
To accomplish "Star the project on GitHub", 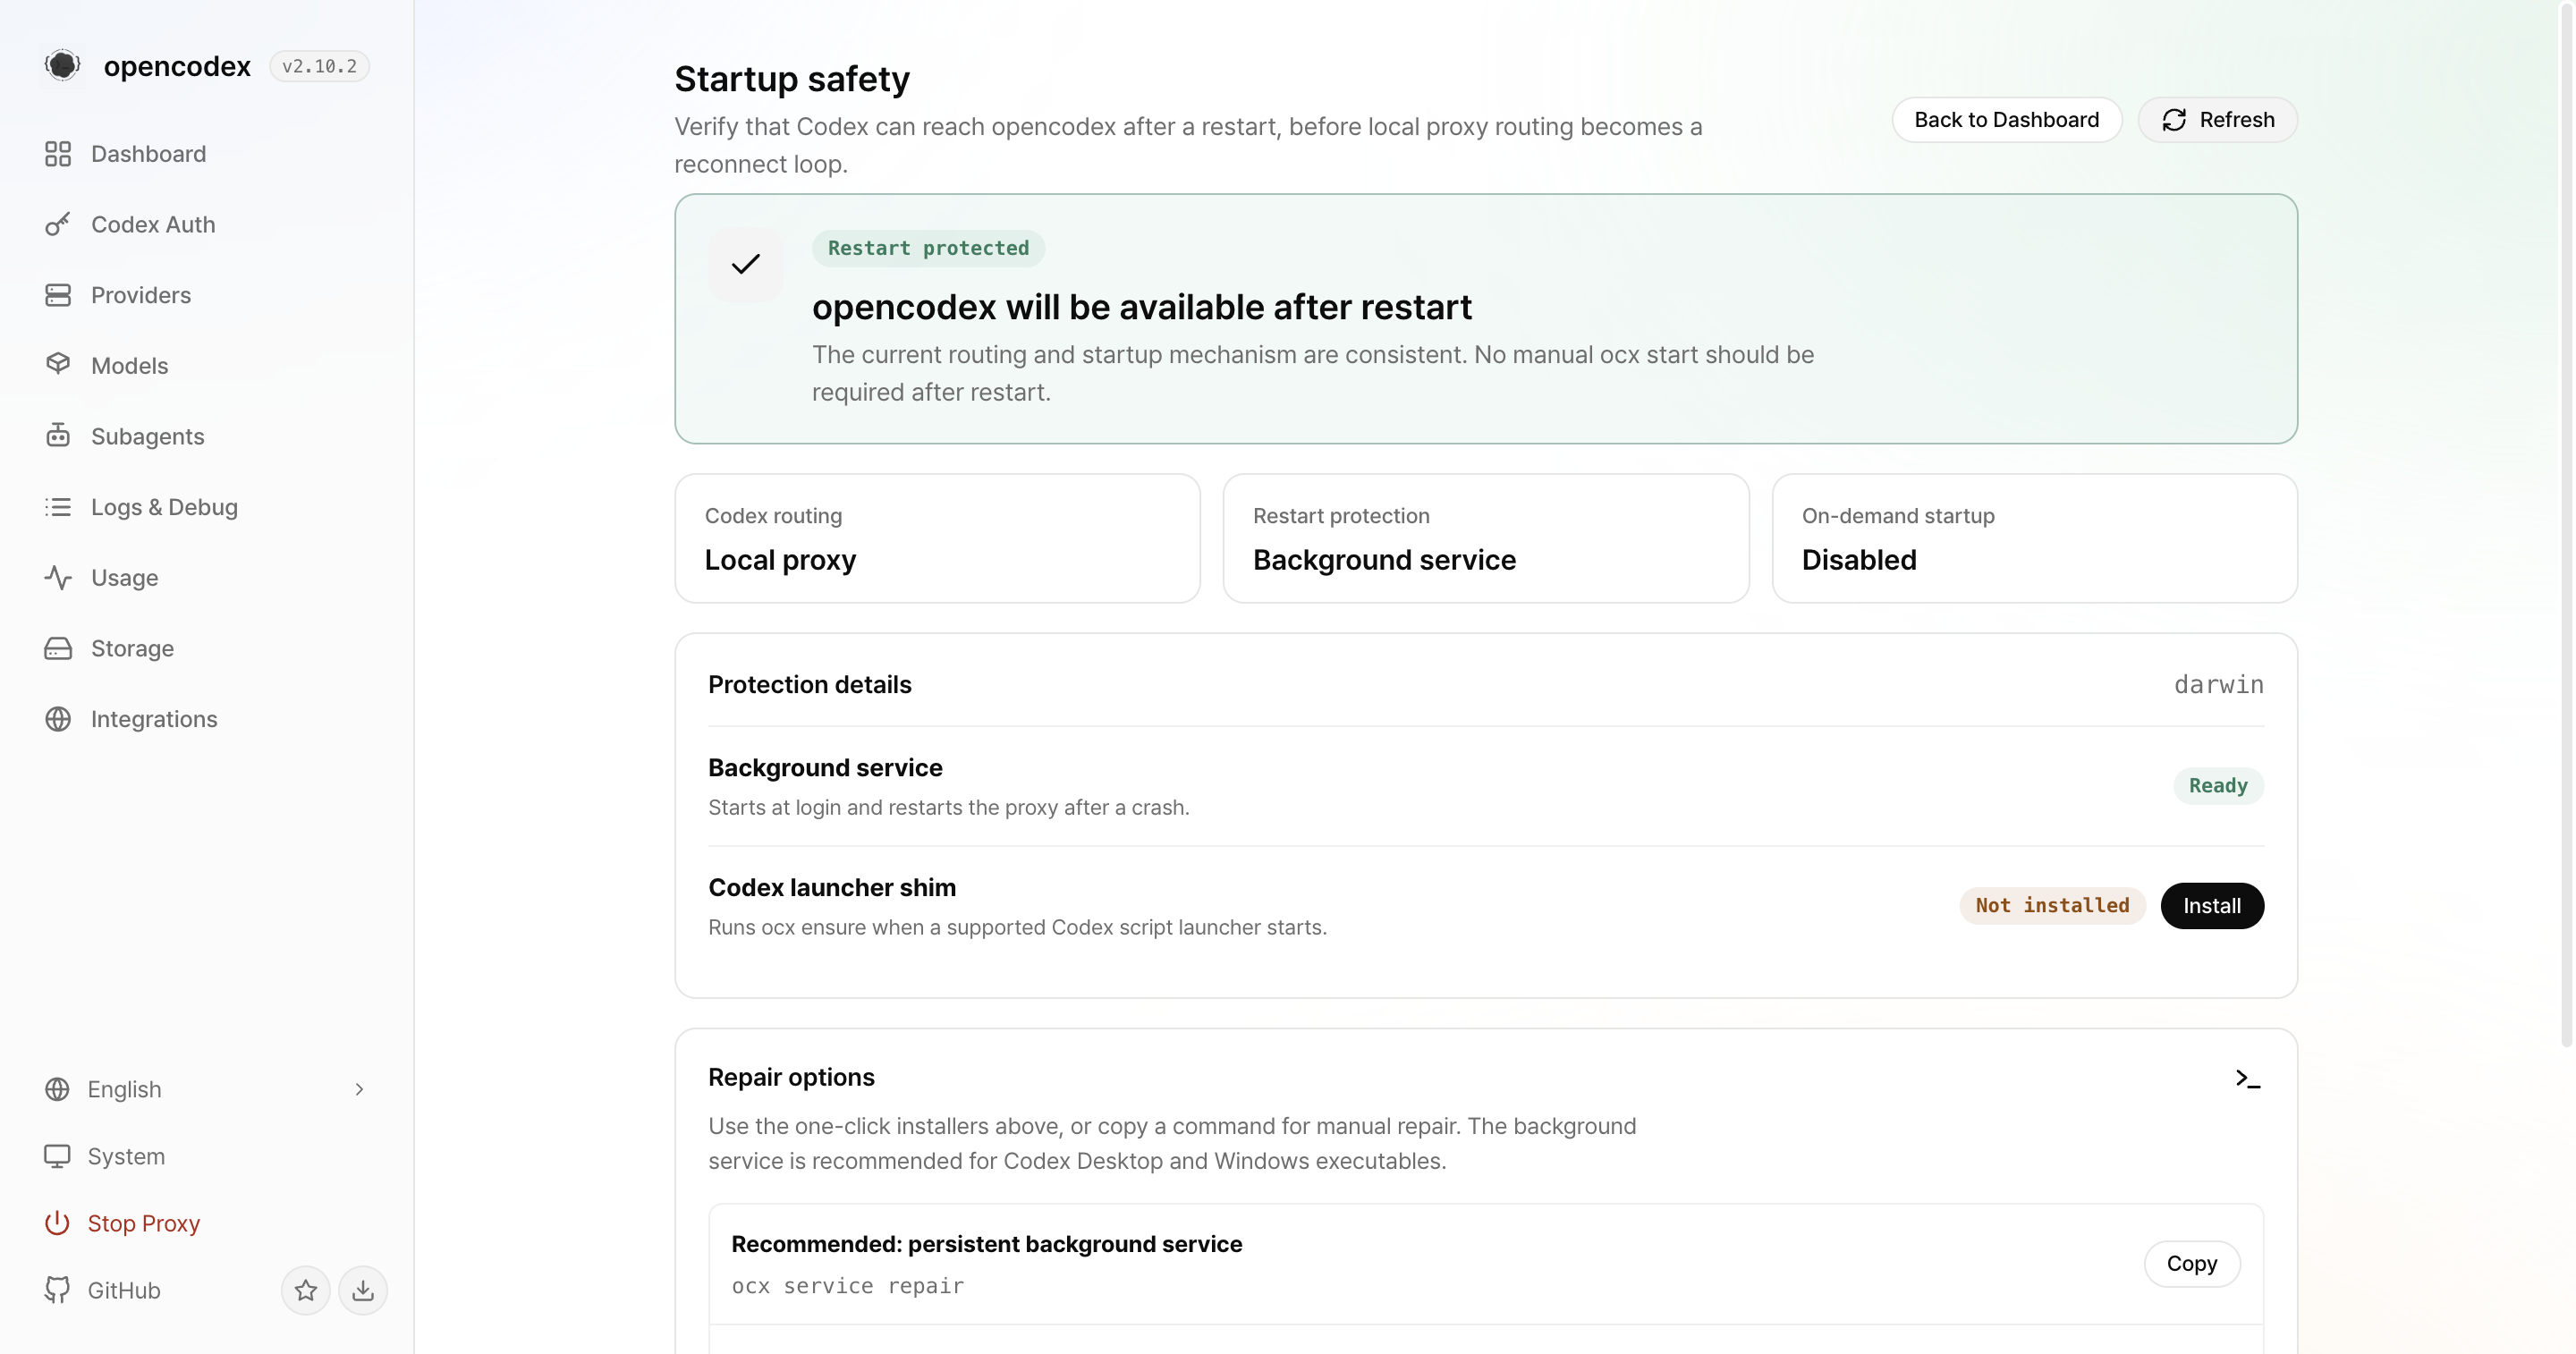I will (x=306, y=1290).
